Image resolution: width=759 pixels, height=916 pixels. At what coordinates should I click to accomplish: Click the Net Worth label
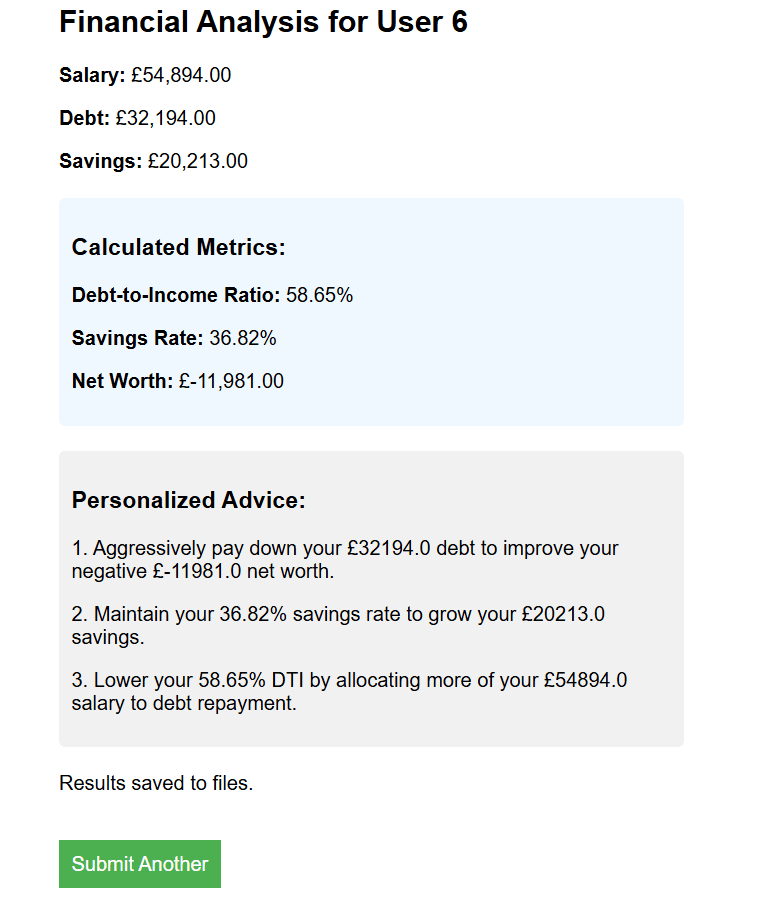click(x=122, y=381)
